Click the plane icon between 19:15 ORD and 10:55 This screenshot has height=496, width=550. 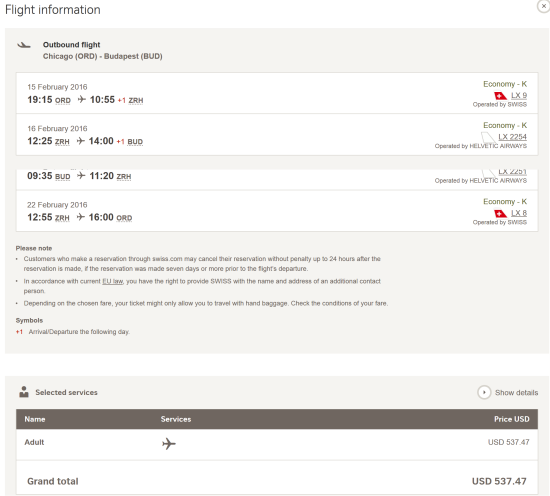[x=81, y=100]
